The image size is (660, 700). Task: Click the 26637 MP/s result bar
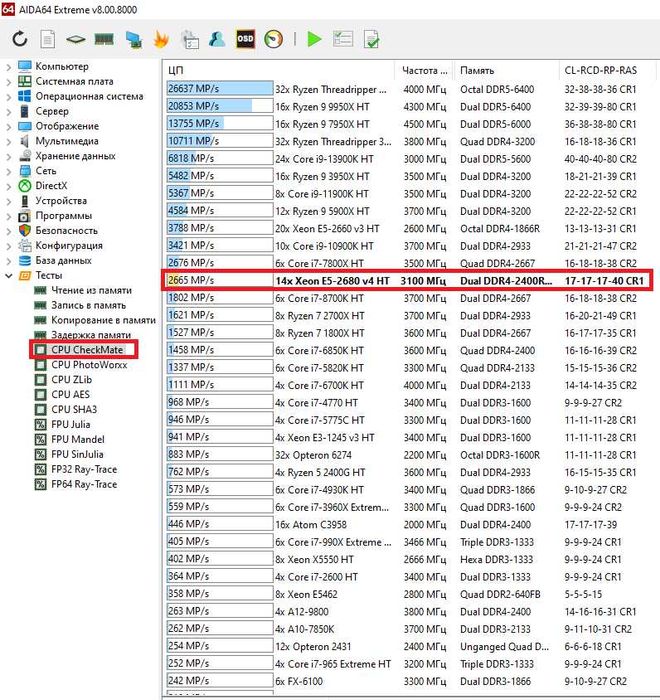(220, 89)
